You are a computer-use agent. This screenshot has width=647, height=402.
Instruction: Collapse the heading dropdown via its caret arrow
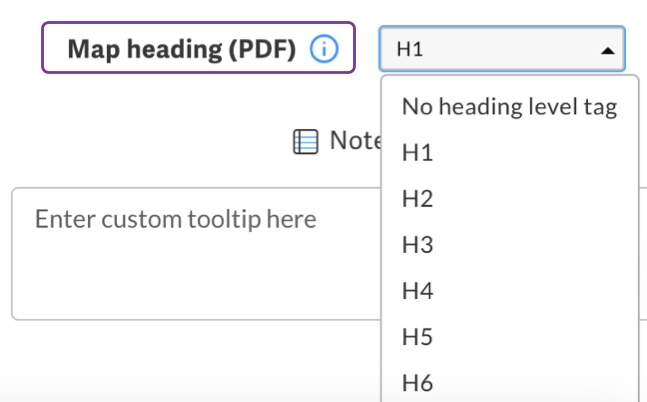(x=608, y=51)
